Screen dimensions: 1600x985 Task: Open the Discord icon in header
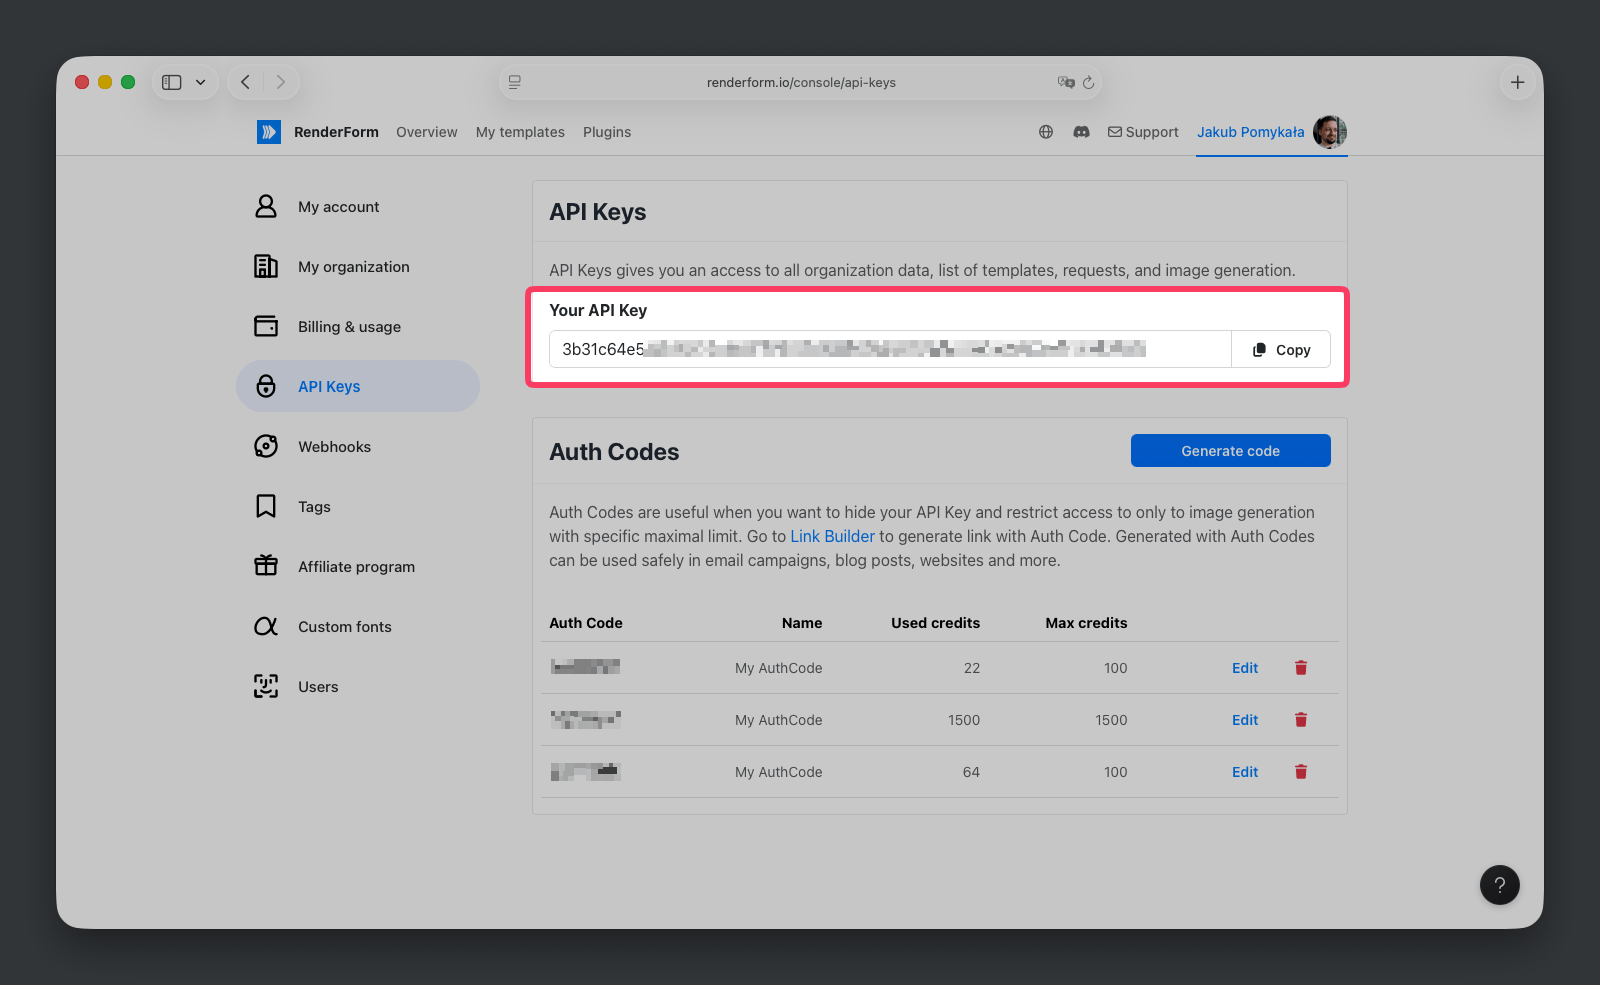[1081, 132]
